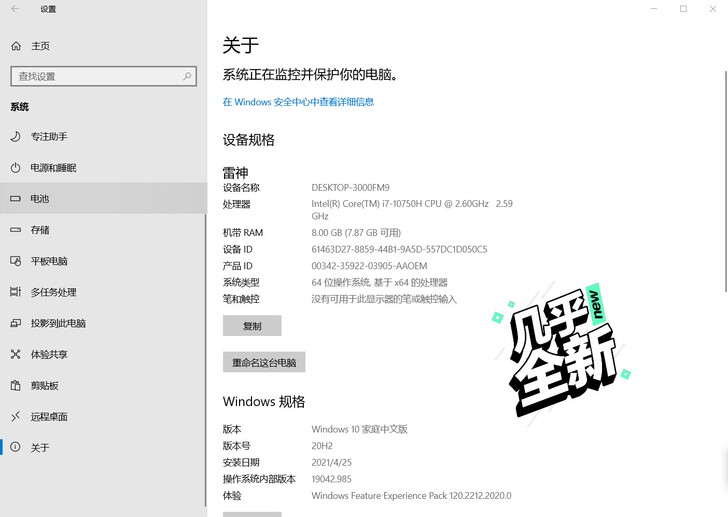Click the 专注助手 moon icon

point(15,136)
